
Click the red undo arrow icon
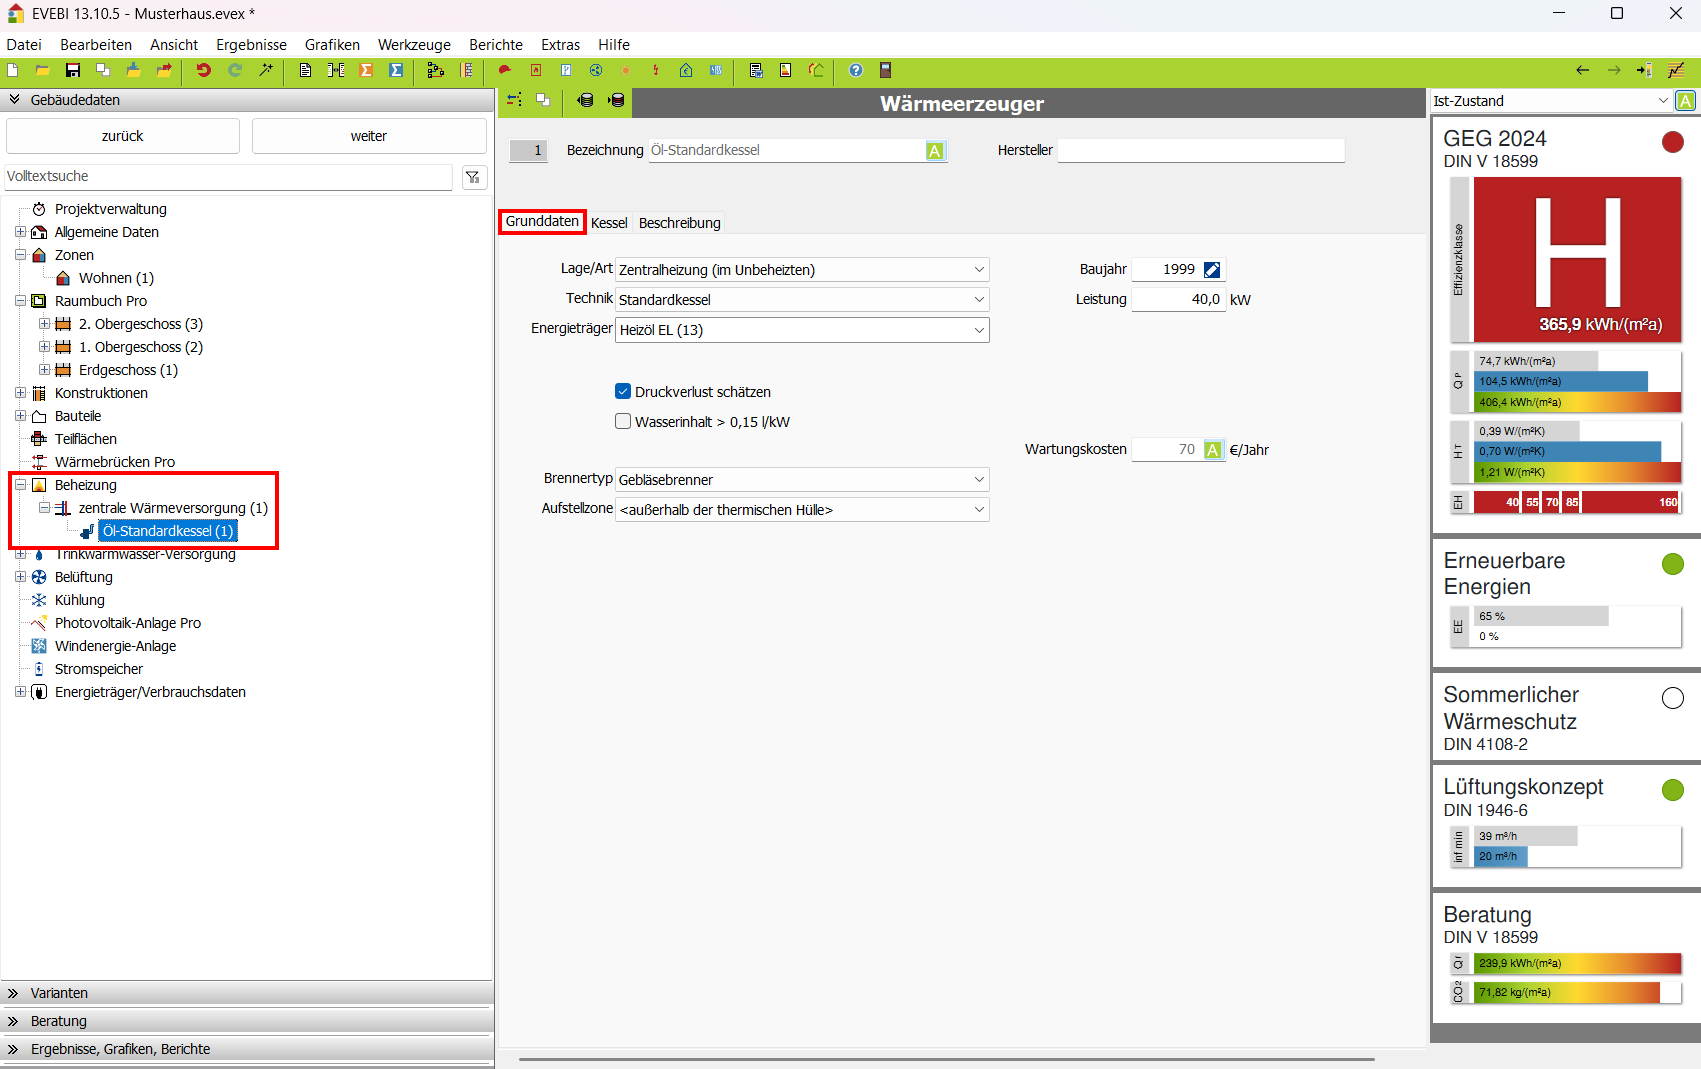204,70
